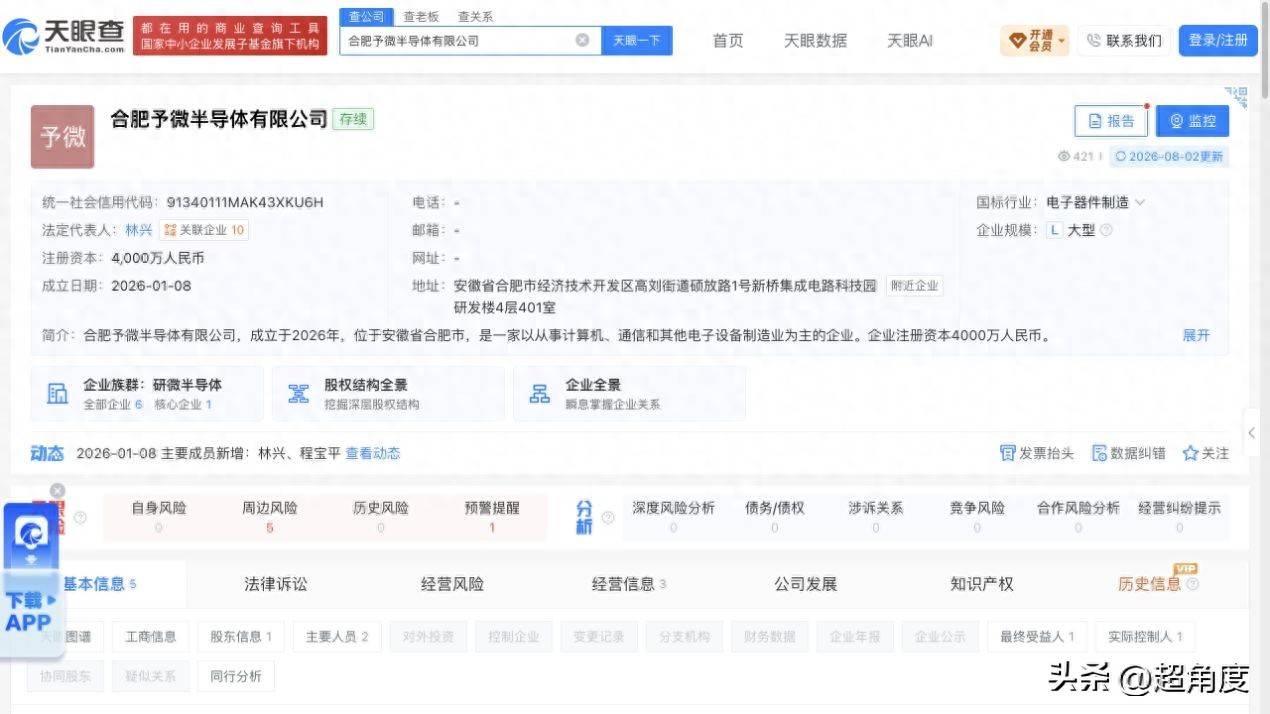Open 周边风险 risk item

pos(270,516)
